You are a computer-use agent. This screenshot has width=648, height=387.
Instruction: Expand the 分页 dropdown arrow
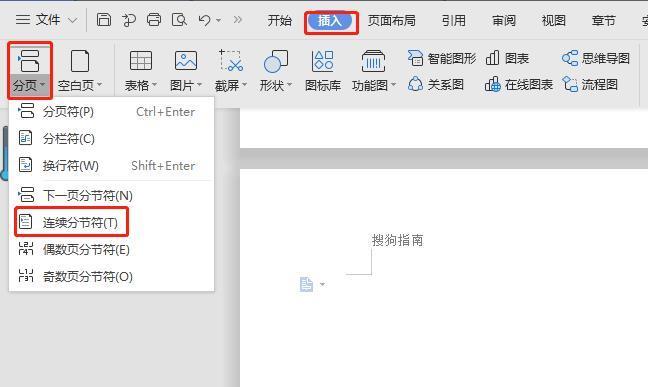pos(43,85)
